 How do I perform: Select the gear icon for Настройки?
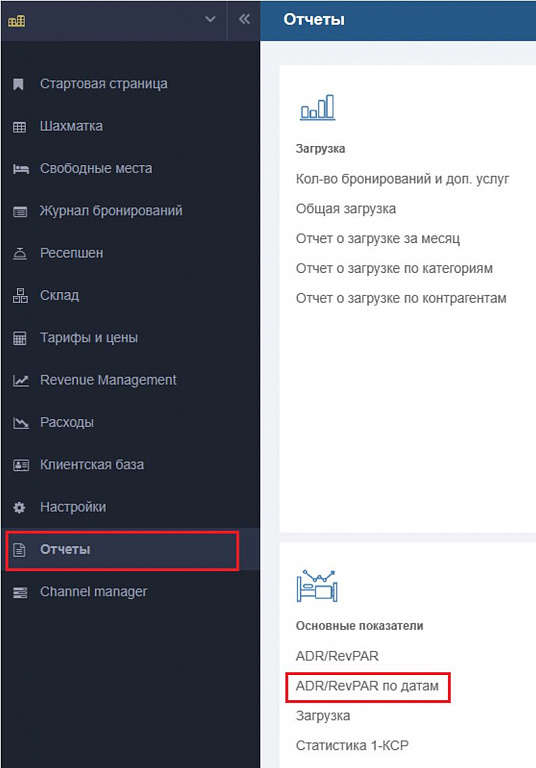pos(19,507)
